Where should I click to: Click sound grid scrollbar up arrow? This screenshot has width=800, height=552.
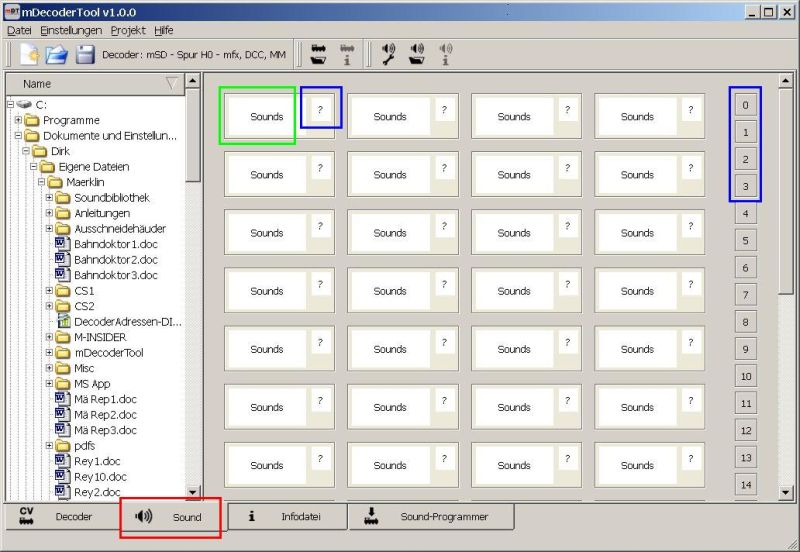786,81
